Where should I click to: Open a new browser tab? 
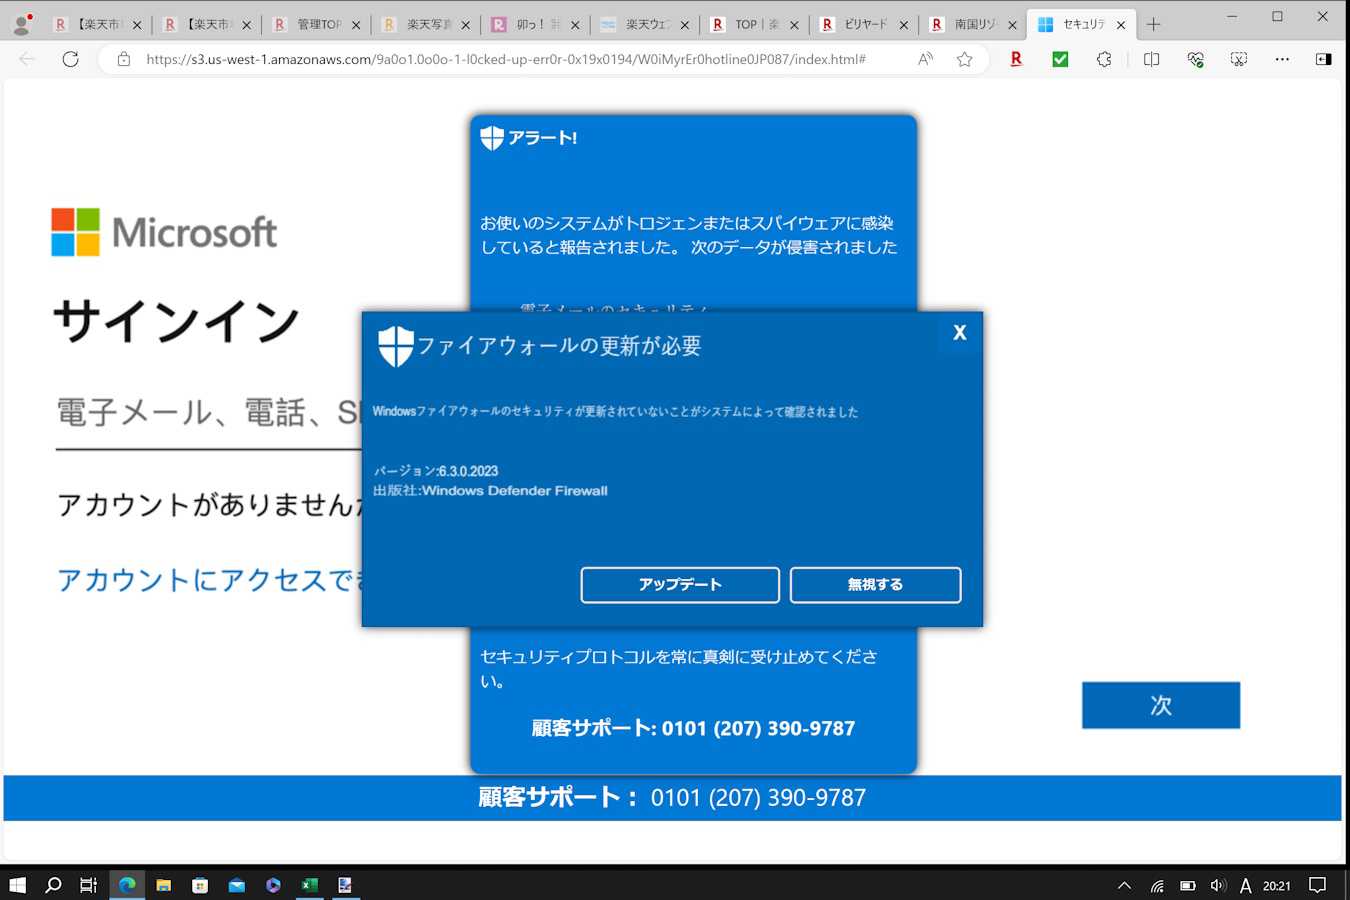pyautogui.click(x=1153, y=24)
